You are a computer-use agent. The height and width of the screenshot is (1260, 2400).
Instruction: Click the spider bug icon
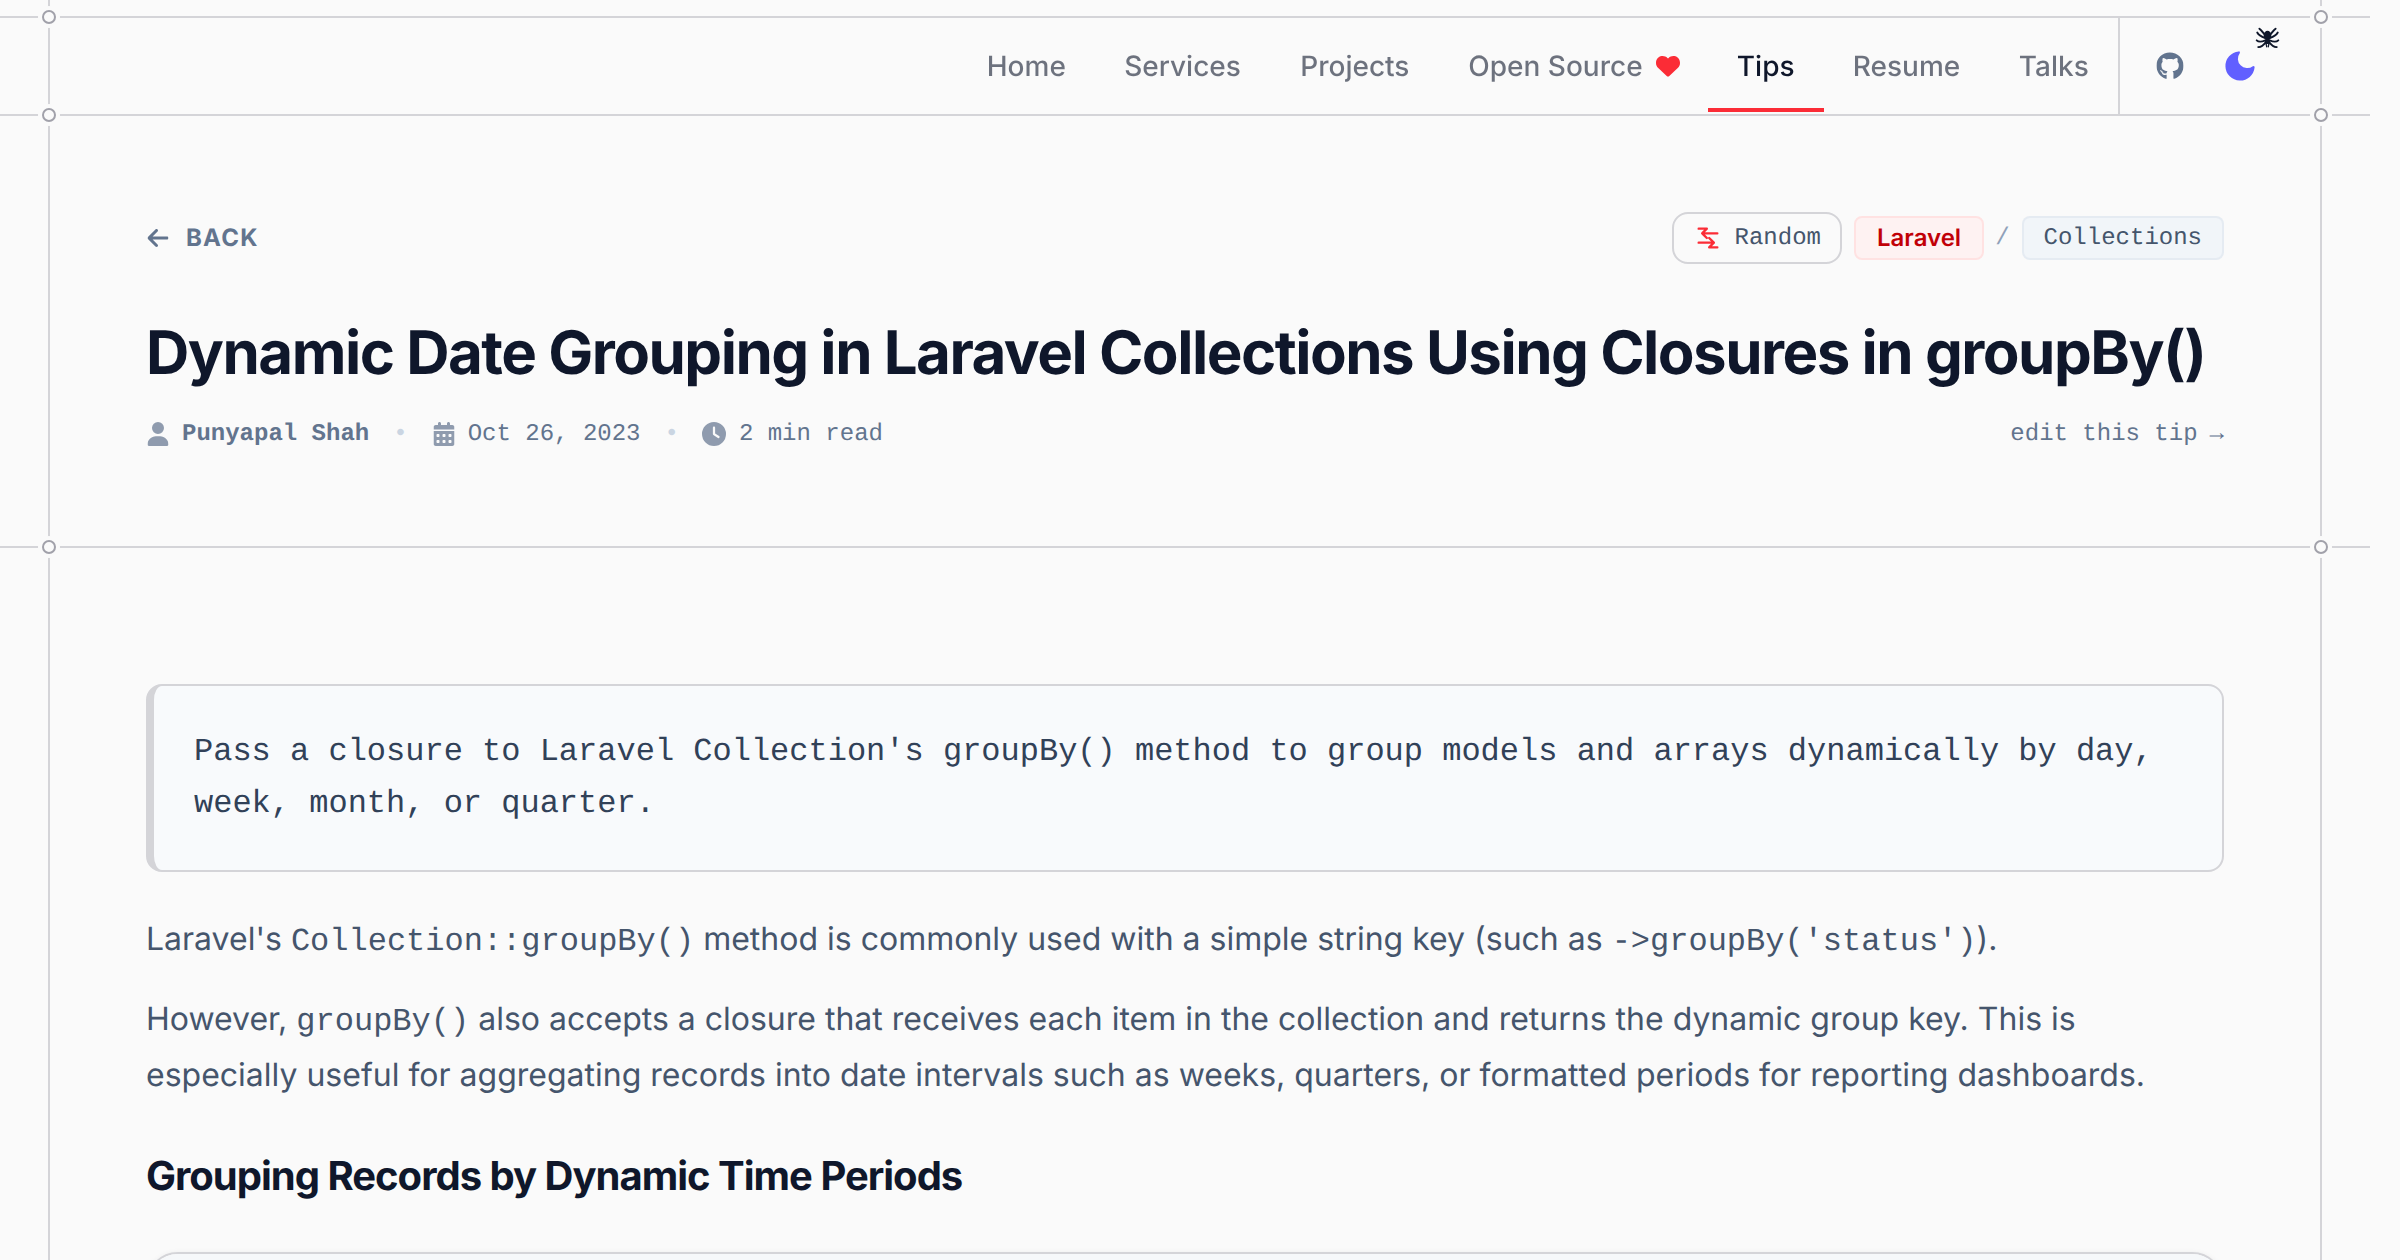[x=2267, y=38]
